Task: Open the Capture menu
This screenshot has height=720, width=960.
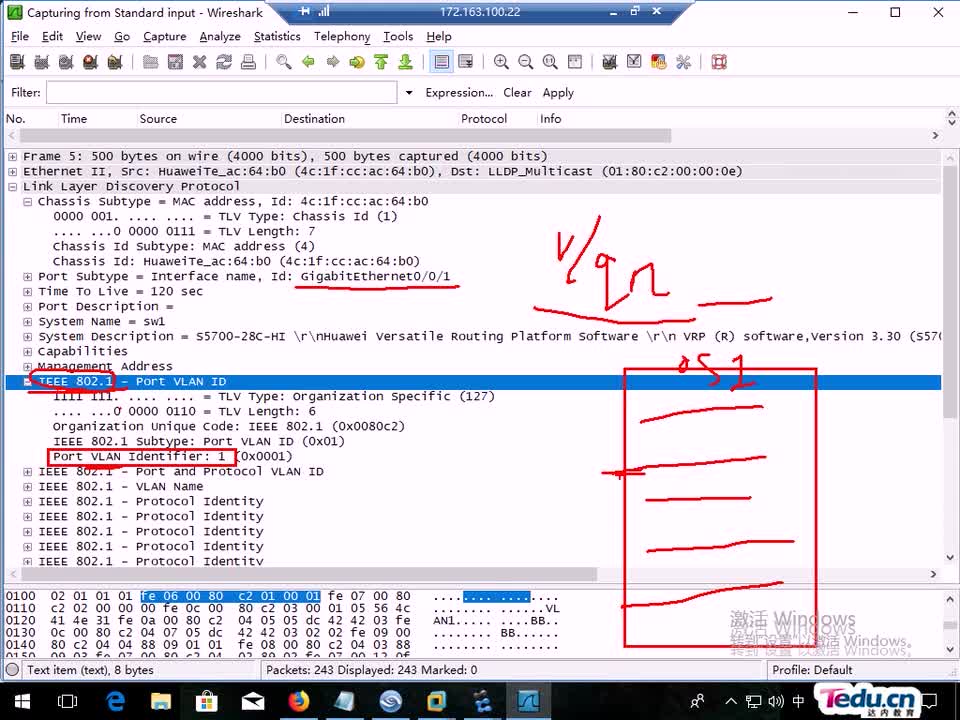Action: point(165,37)
